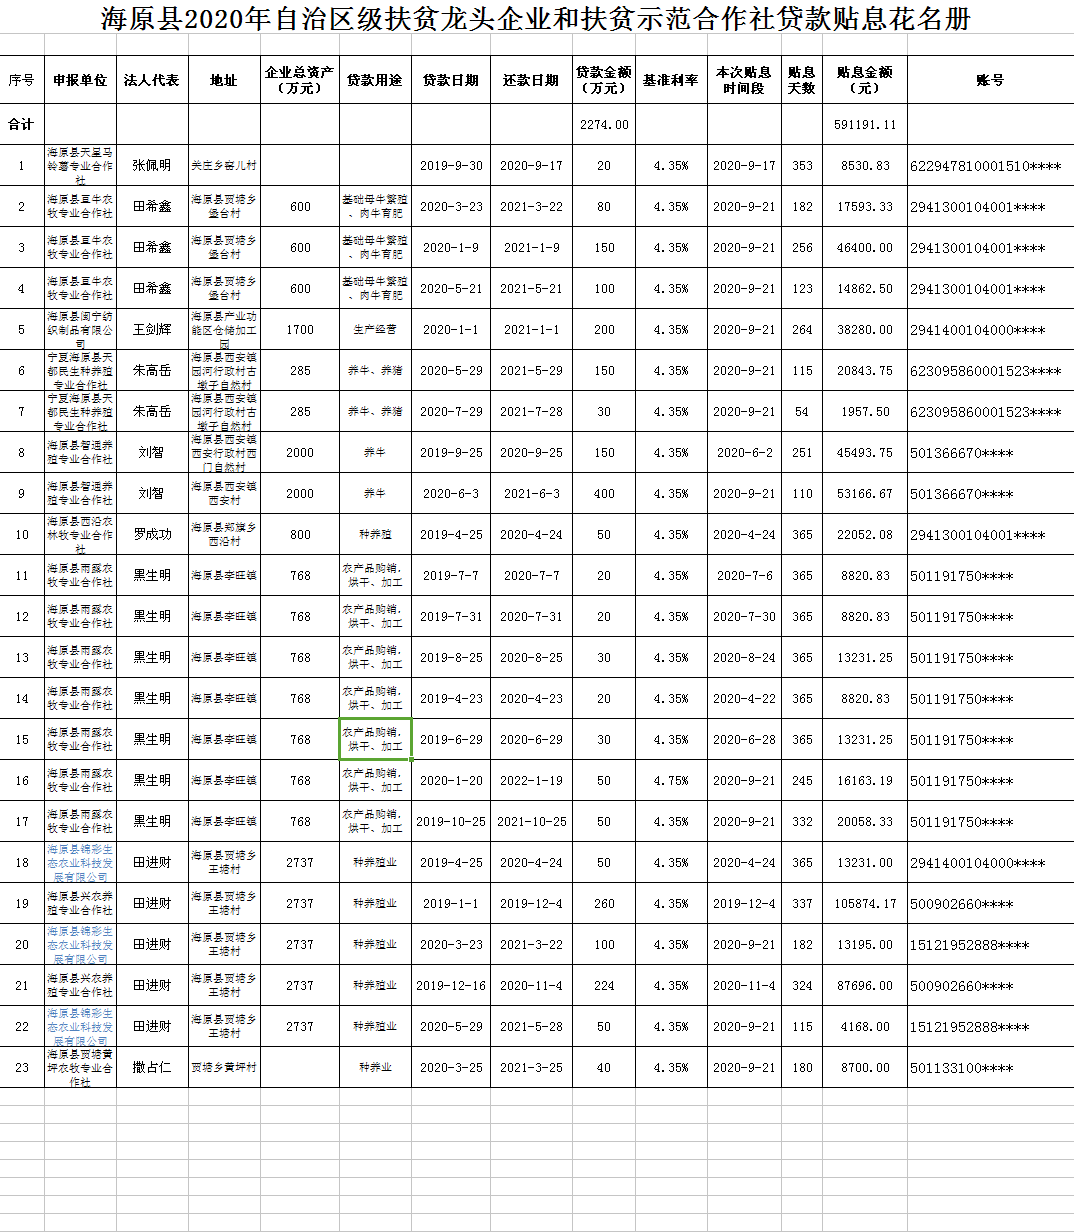
Task: Click the total subsidy amount 591191.11 cell
Action: pos(866,125)
